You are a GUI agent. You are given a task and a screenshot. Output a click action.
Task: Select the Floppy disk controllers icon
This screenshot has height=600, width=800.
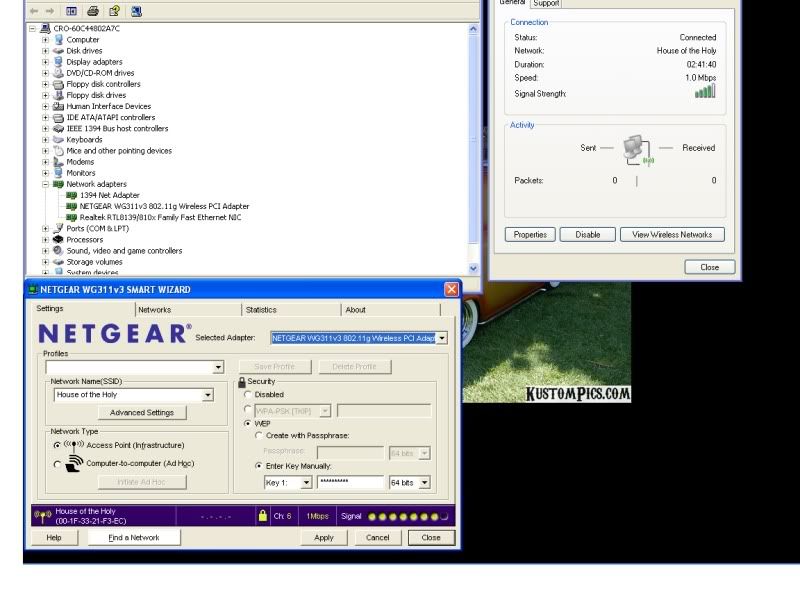[59, 84]
